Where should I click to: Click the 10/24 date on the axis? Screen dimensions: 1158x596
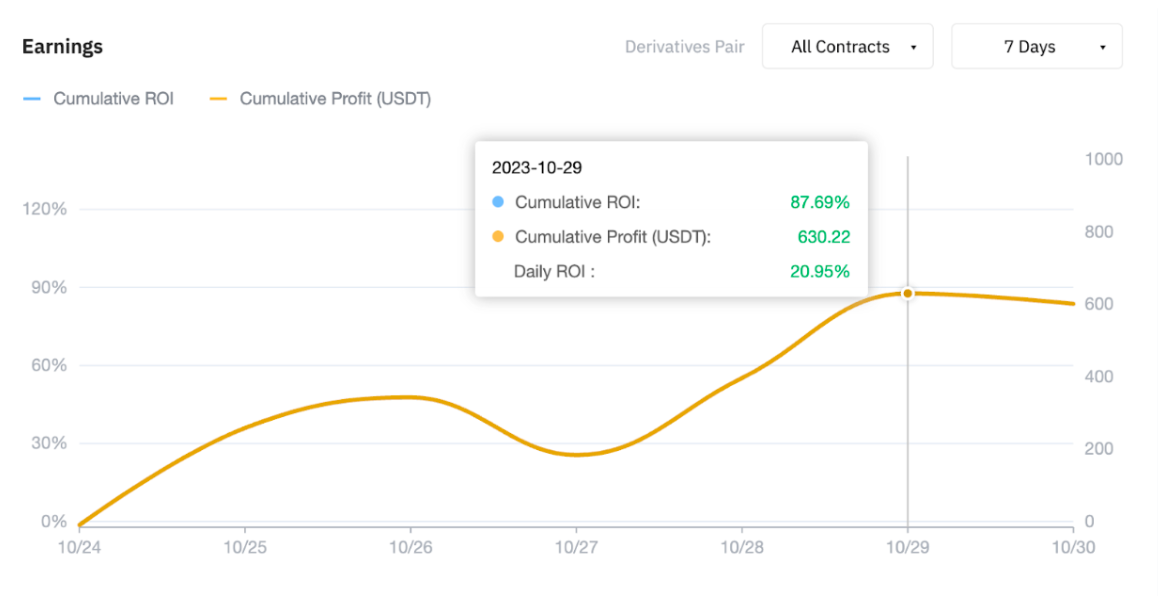click(x=79, y=548)
